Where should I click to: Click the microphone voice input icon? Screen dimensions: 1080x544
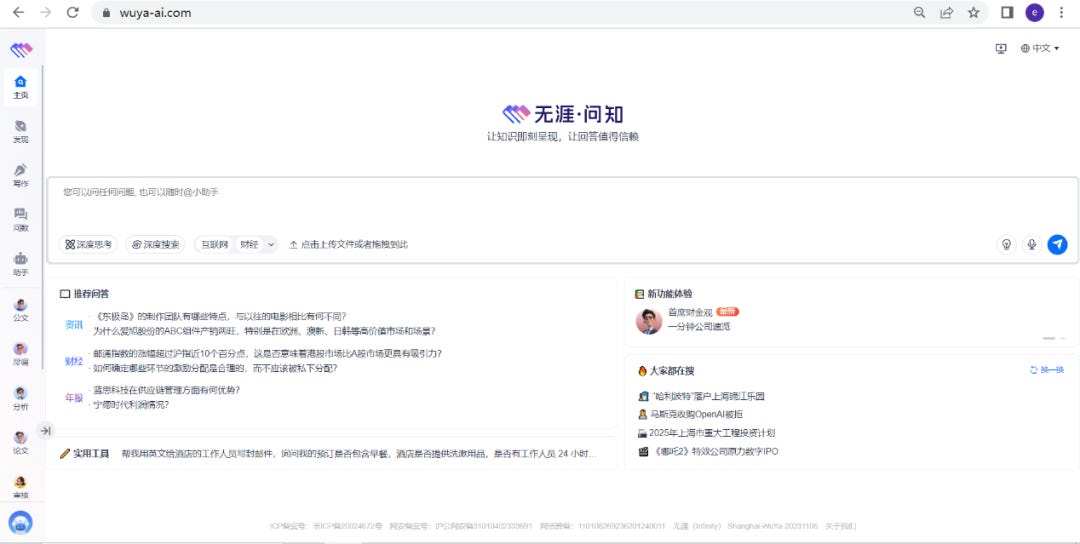pyautogui.click(x=1032, y=244)
